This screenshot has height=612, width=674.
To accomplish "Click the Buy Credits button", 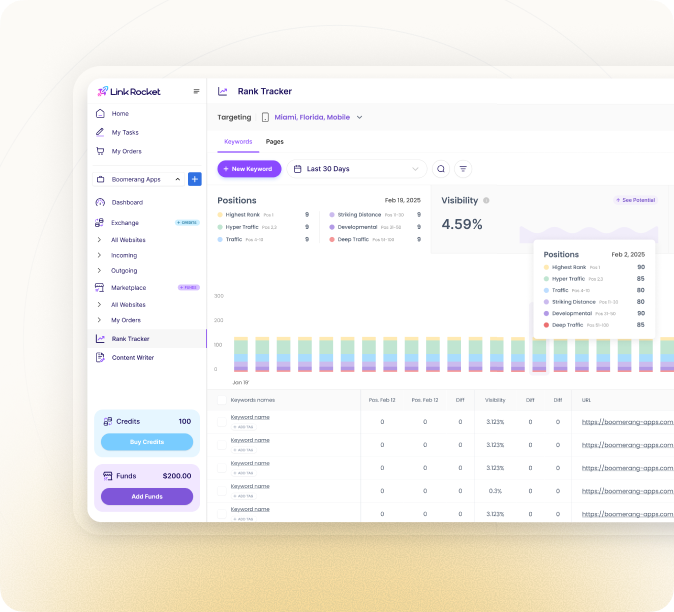I will (x=147, y=442).
